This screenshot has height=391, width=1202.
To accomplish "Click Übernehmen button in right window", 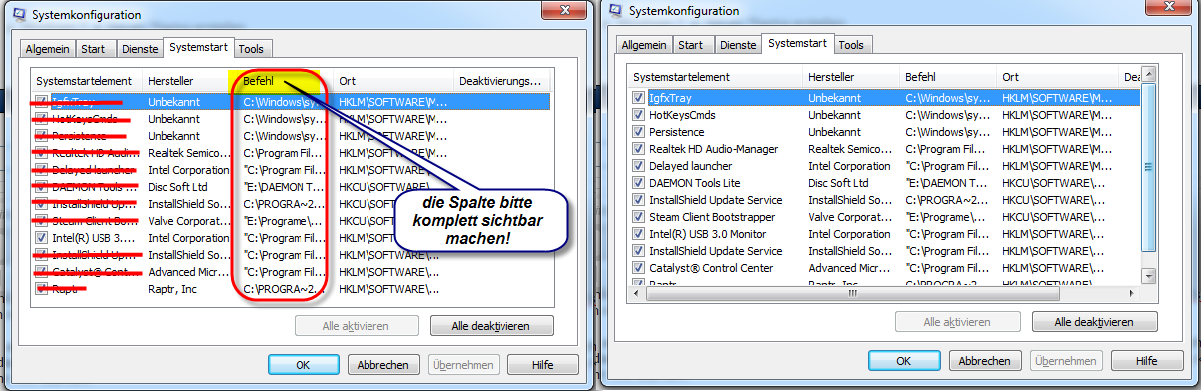I will [1065, 361].
